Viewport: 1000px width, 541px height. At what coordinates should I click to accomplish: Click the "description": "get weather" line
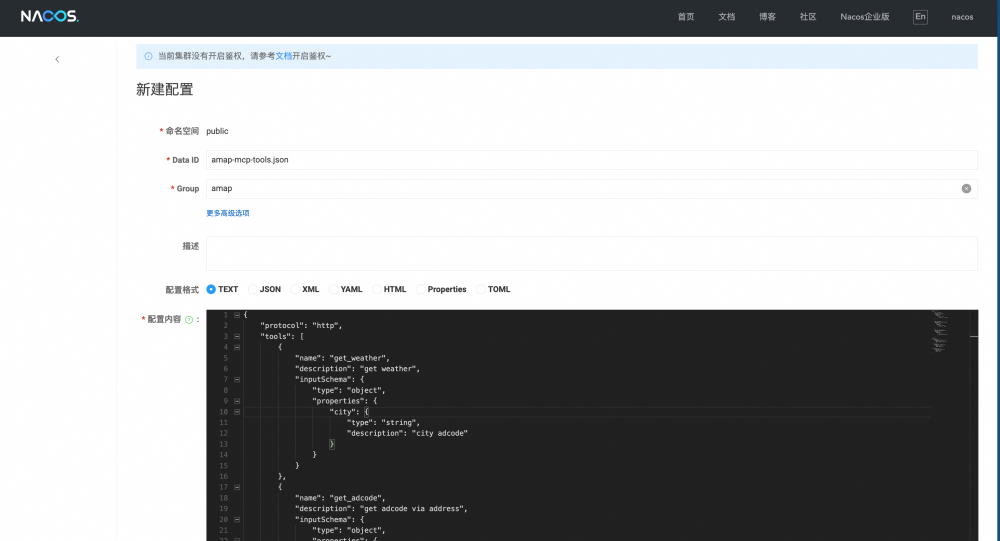357,369
